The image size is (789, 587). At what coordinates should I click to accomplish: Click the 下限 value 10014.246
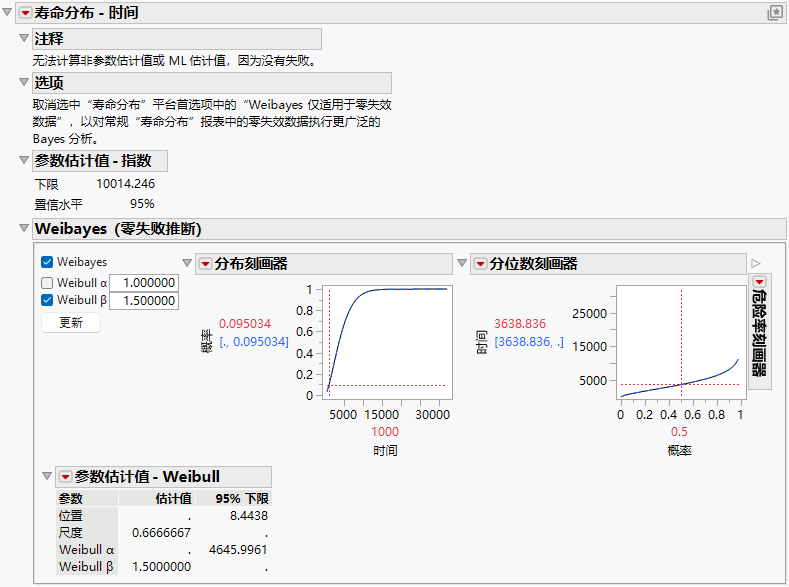126,184
